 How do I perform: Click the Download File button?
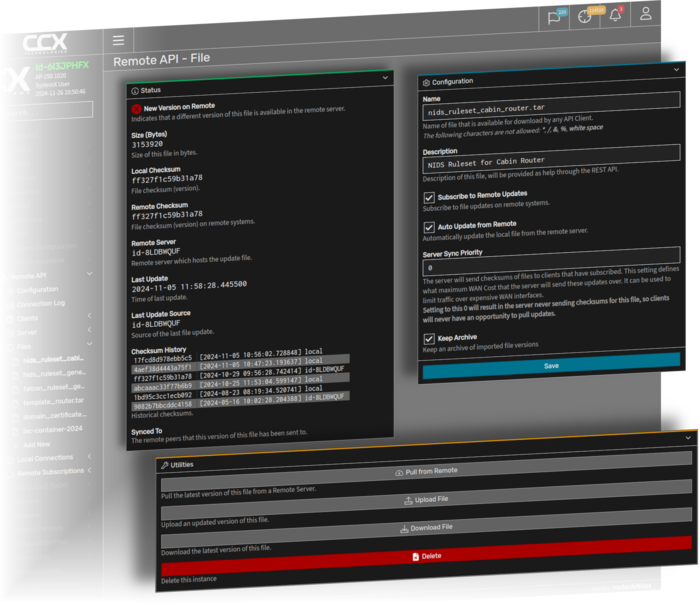point(426,529)
